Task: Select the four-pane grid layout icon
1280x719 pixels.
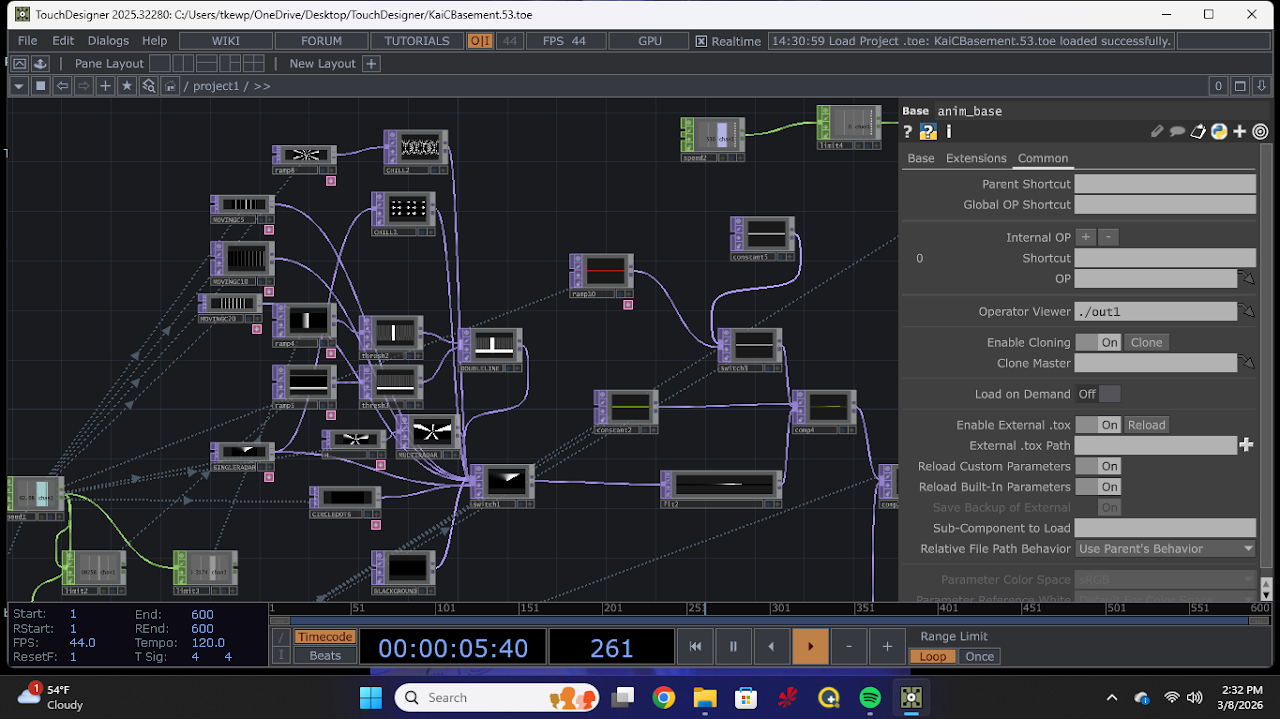Action: (254, 63)
